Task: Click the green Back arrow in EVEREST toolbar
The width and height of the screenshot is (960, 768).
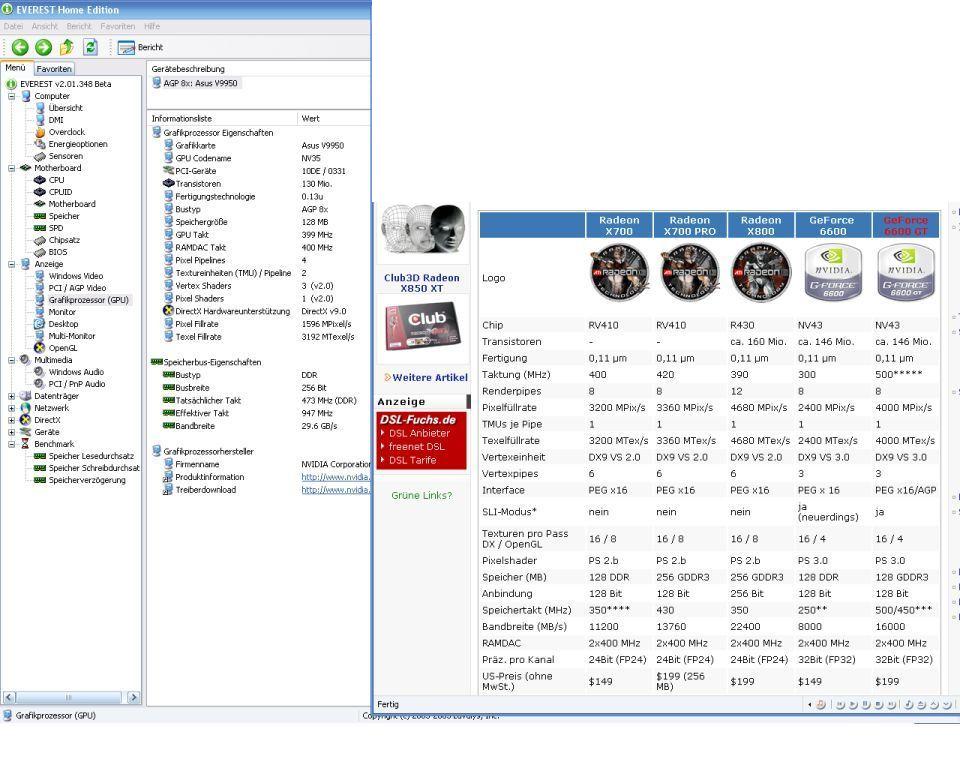Action: click(x=20, y=47)
